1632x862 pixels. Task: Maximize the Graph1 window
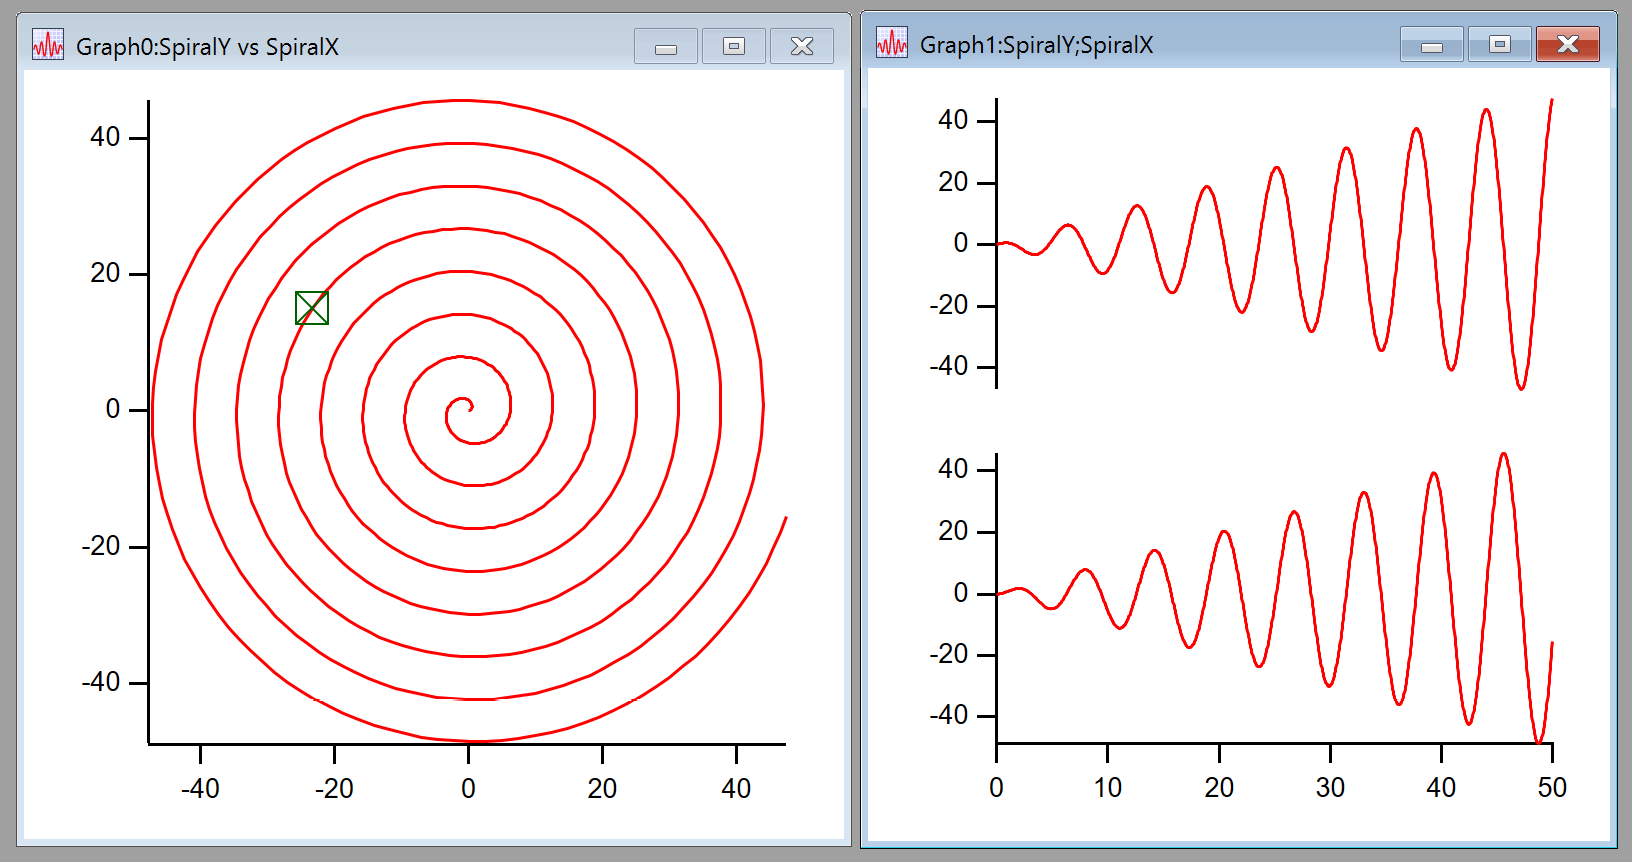tap(1499, 44)
